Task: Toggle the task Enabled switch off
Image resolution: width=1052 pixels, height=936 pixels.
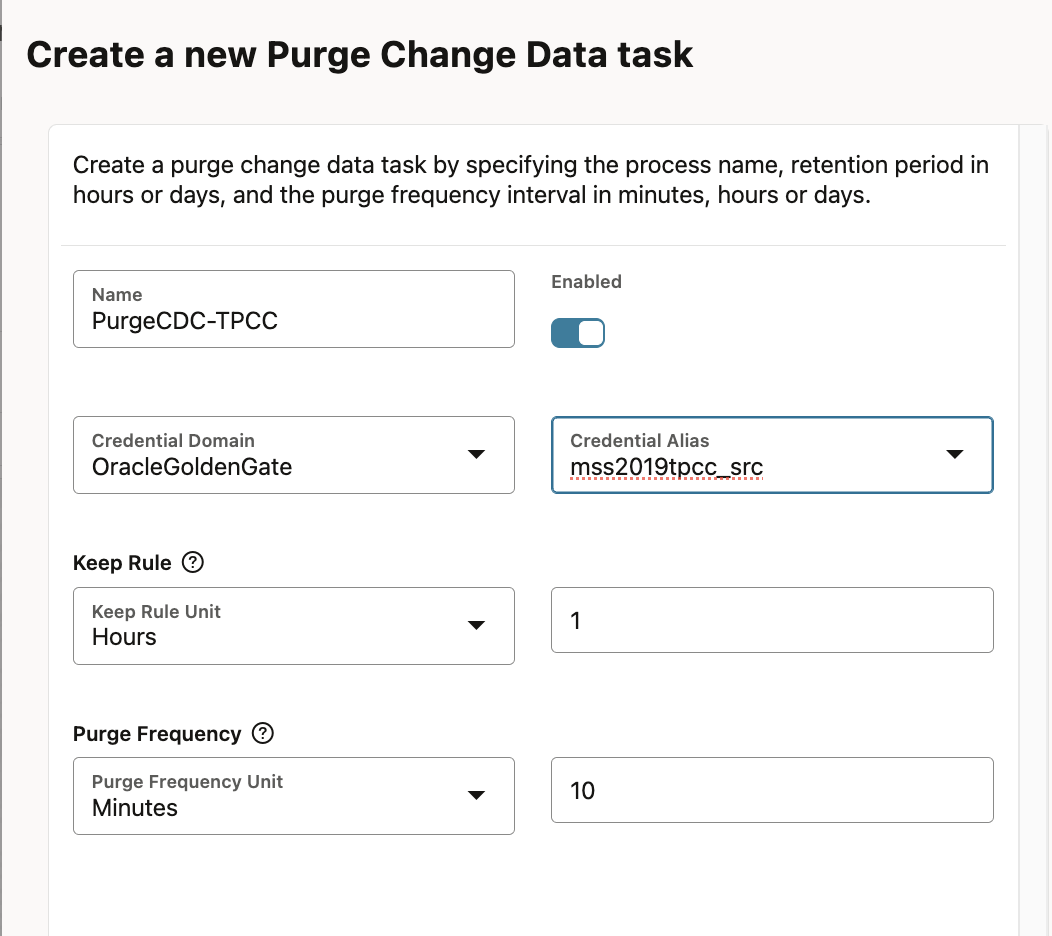Action: click(578, 332)
